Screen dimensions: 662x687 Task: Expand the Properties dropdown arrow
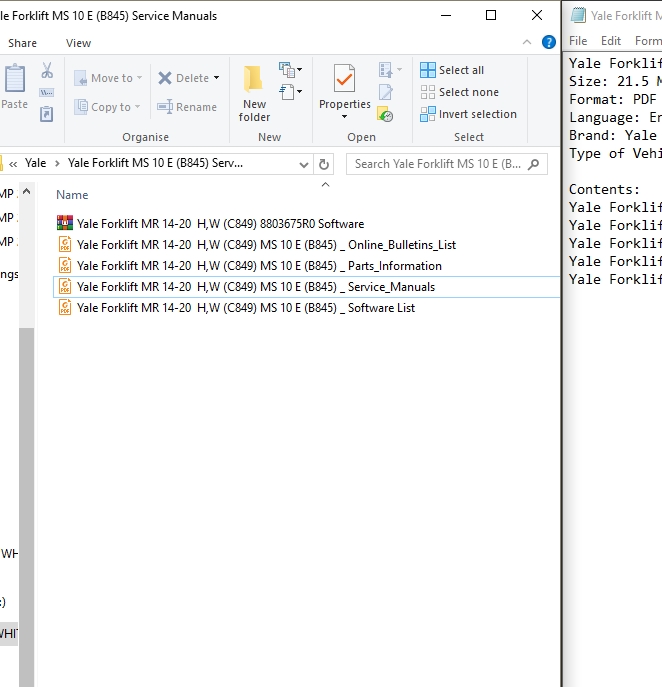coord(344,116)
